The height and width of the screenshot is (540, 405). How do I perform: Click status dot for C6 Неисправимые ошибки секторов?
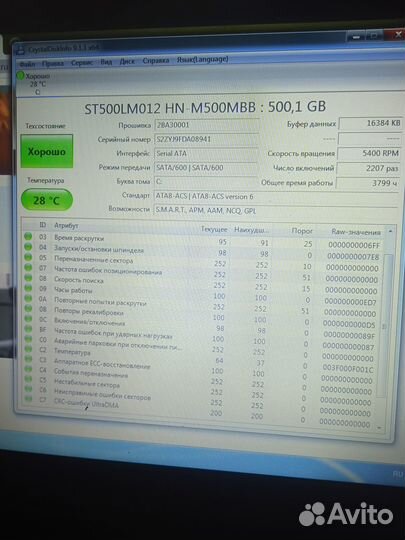[x=28, y=389]
